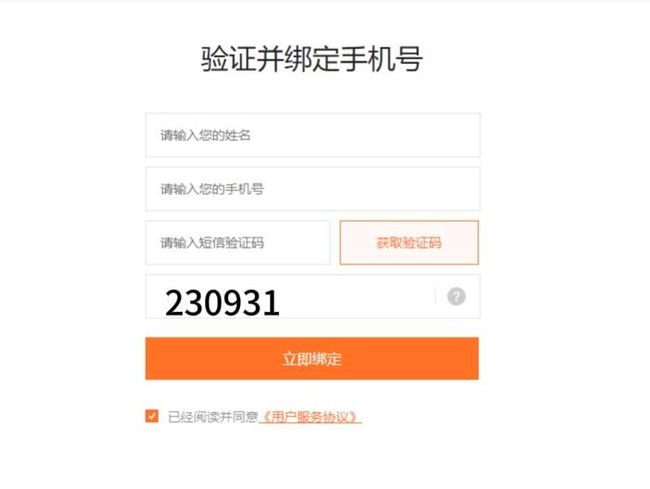
Task: Focus the 请输入您的姓名 name field
Action: [313, 135]
